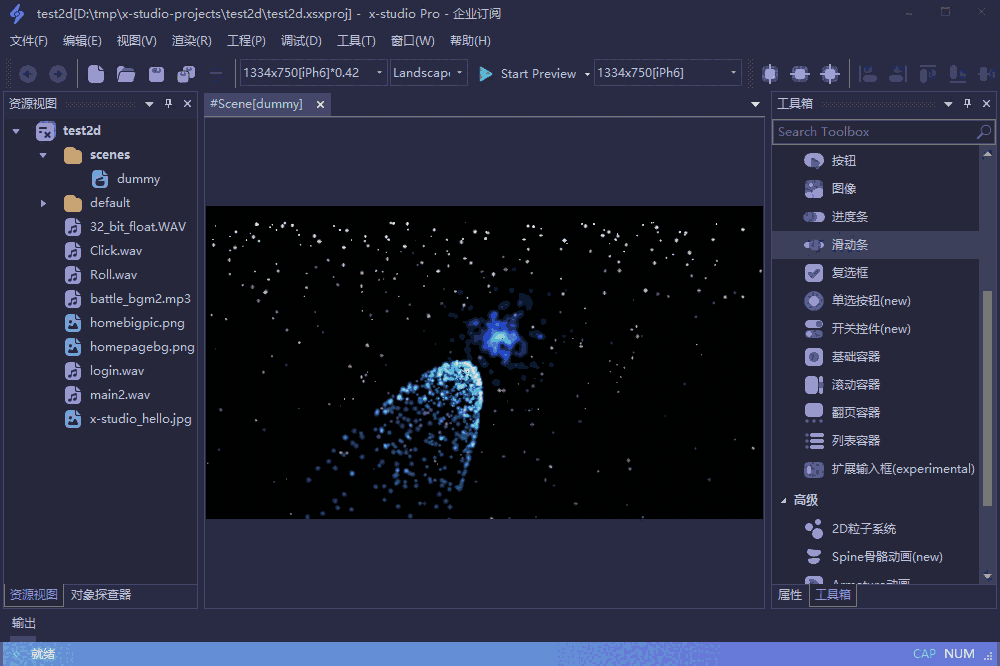The width and height of the screenshot is (1000, 666).
Task: Click the Search Toolbox input field
Action: pos(874,132)
